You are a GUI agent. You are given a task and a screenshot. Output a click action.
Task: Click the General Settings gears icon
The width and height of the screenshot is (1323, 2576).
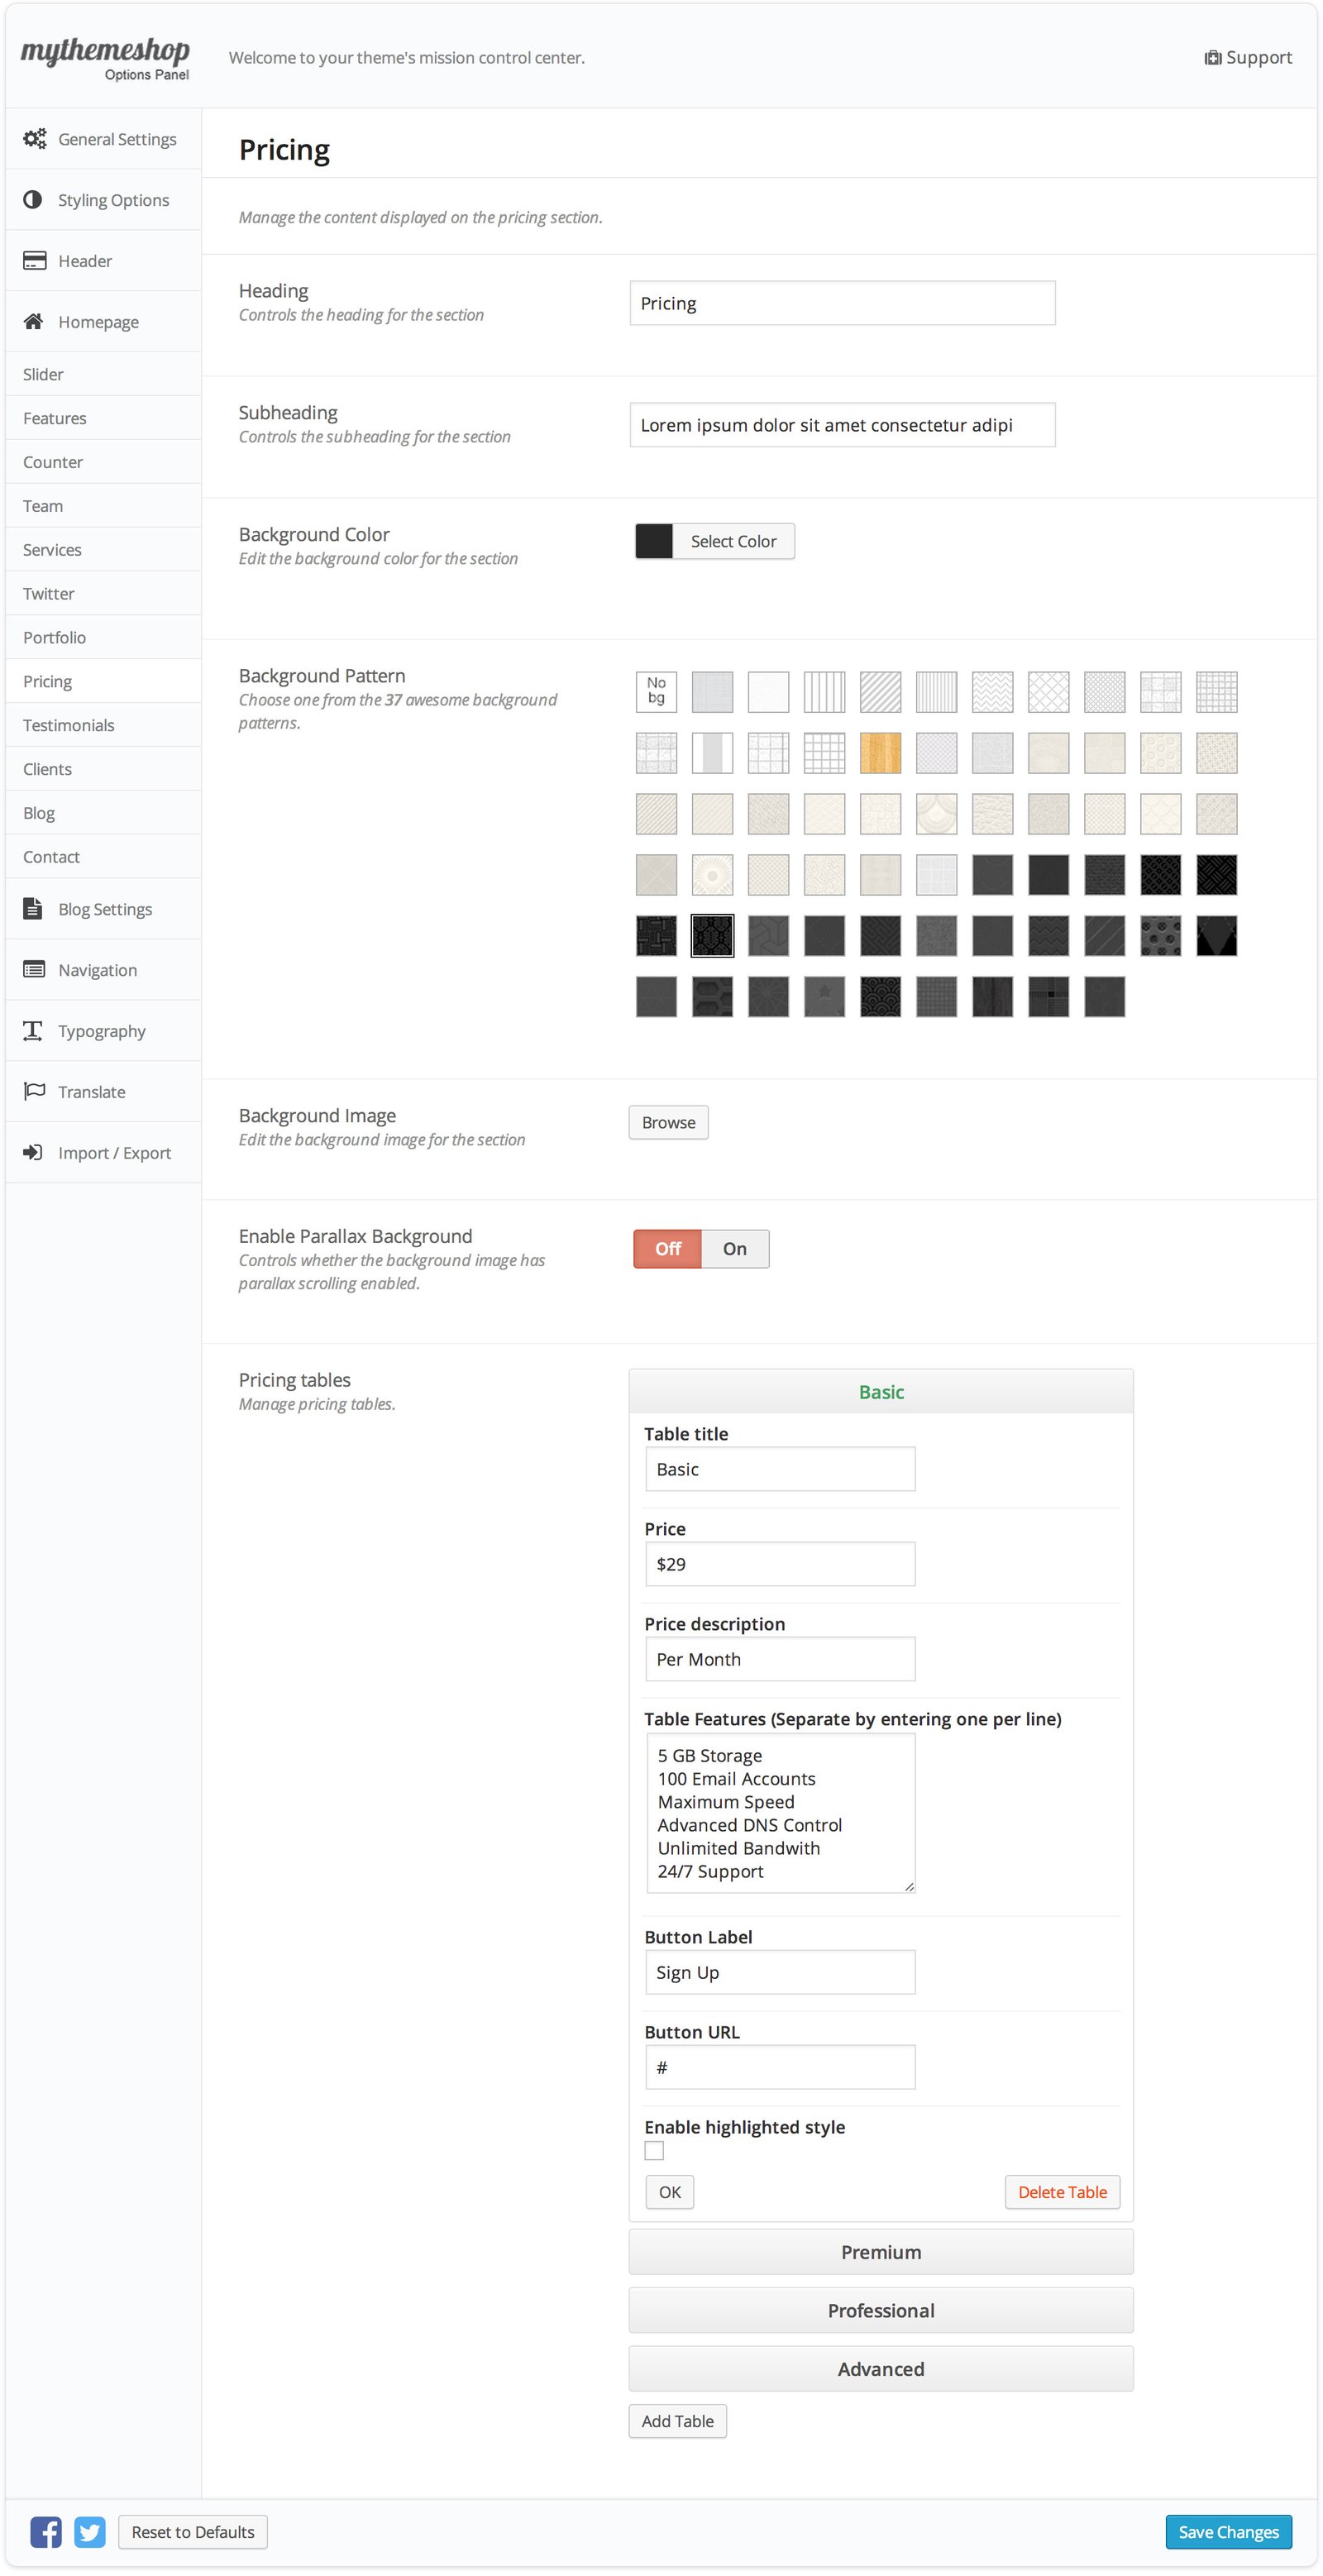click(34, 139)
